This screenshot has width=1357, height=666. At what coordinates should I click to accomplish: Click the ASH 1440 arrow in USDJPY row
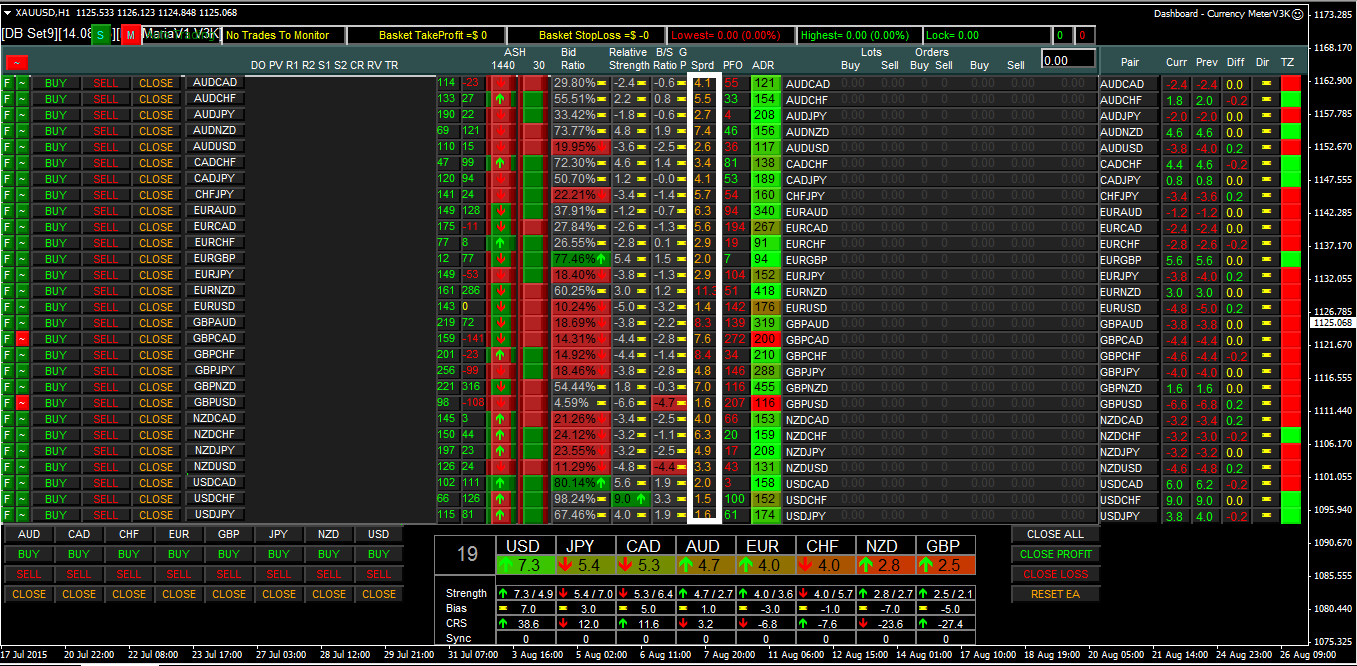click(500, 515)
